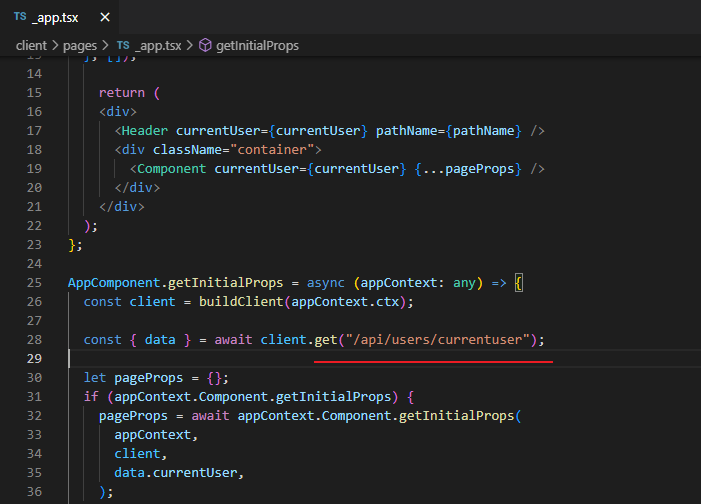Open the getInitialProps symbol breadcrumb
701x504 pixels.
point(257,45)
